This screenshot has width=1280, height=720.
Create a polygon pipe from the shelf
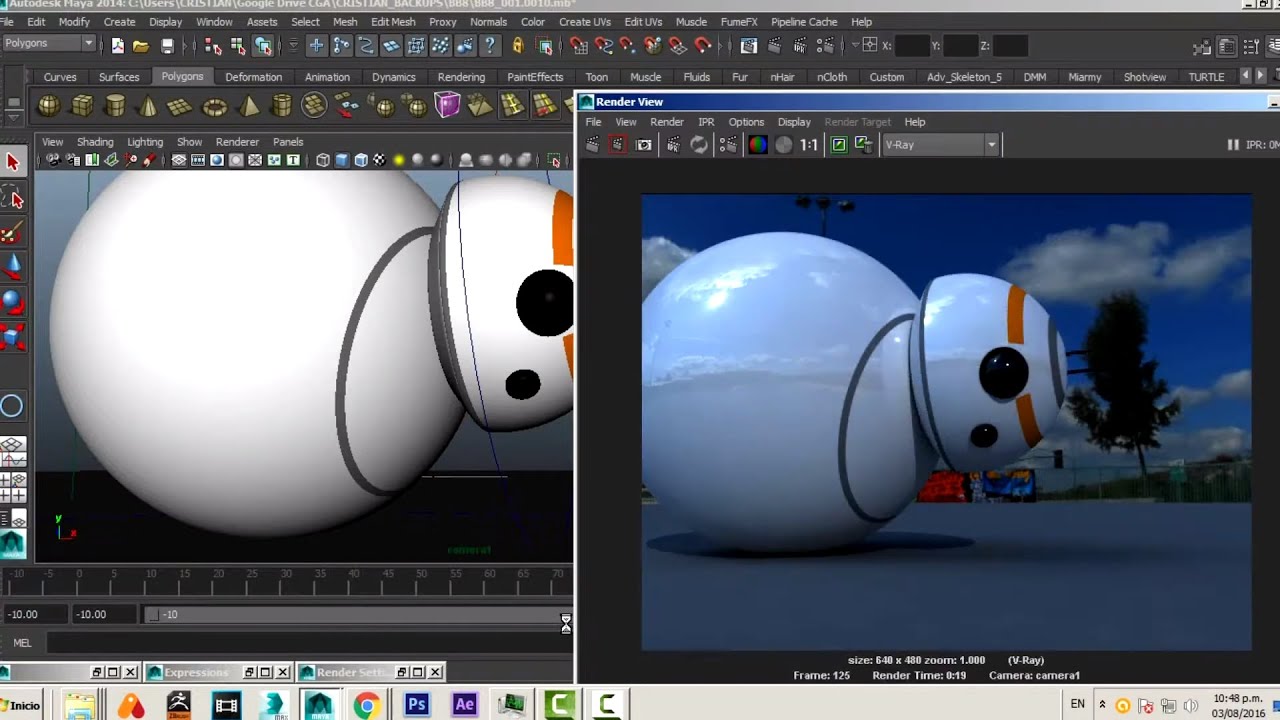tap(281, 105)
